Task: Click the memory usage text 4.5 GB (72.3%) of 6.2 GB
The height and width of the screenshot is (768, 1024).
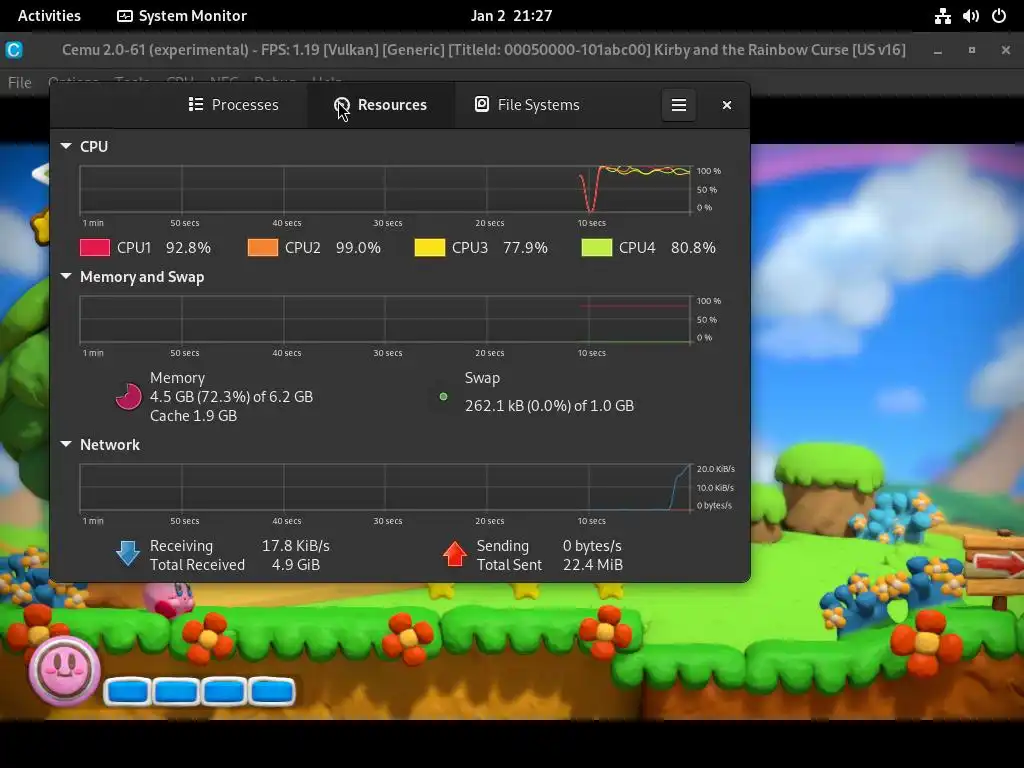Action: (x=231, y=396)
